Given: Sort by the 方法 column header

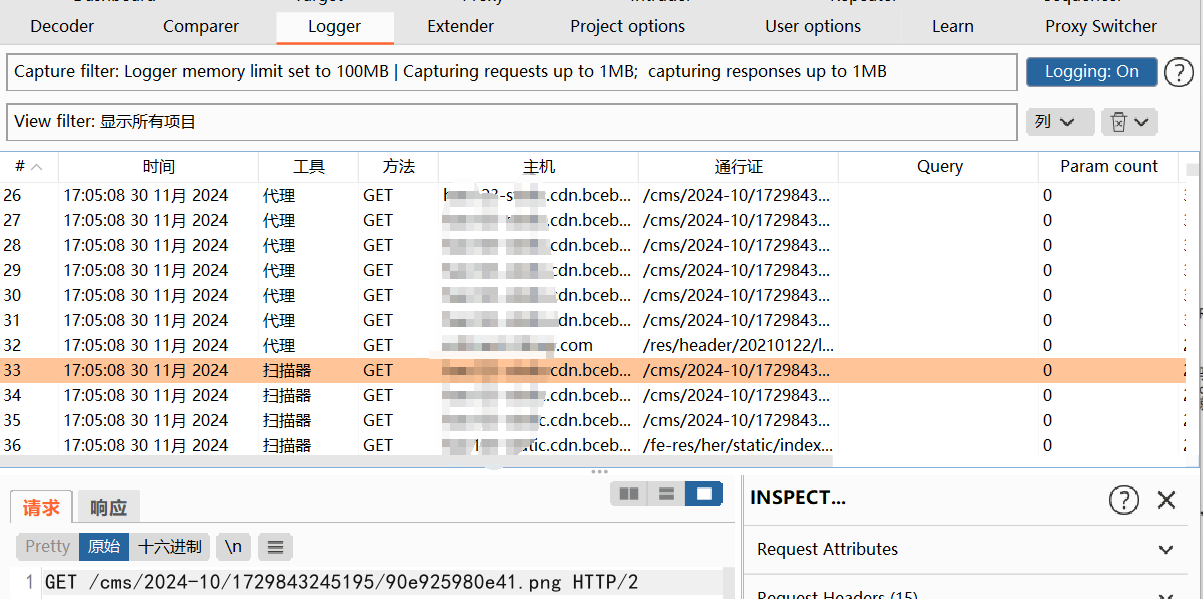Looking at the screenshot, I should (398, 167).
